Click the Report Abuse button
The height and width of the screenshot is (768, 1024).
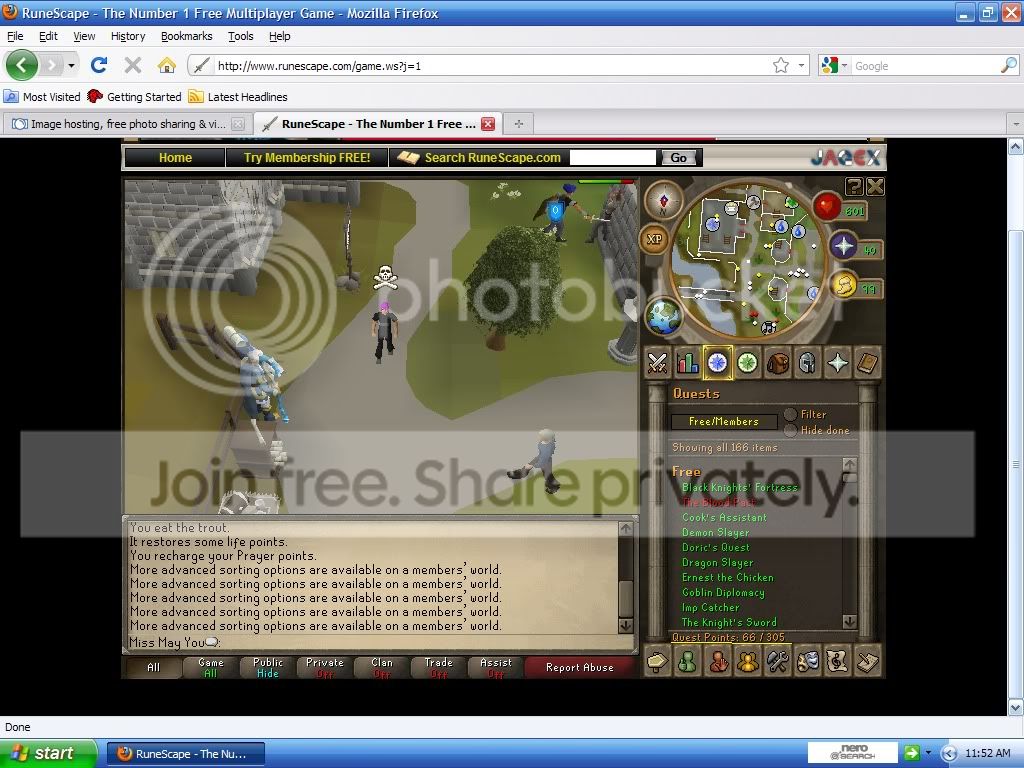pos(581,667)
